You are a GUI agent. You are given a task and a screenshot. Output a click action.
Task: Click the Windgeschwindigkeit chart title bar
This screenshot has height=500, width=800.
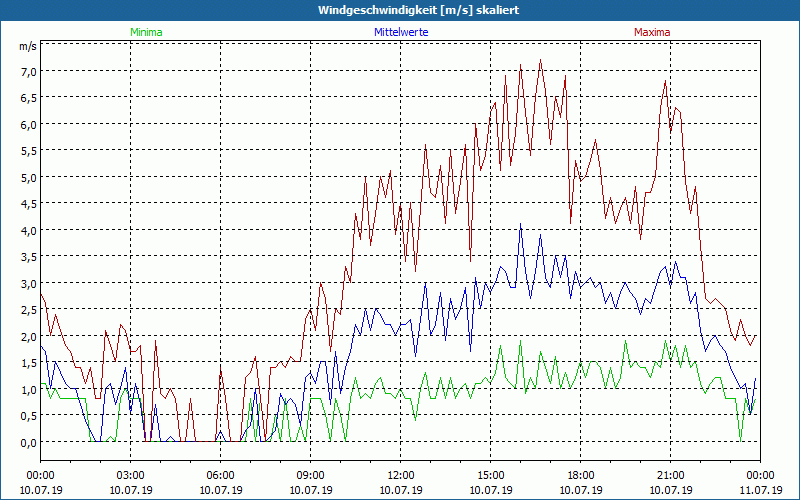pos(400,10)
